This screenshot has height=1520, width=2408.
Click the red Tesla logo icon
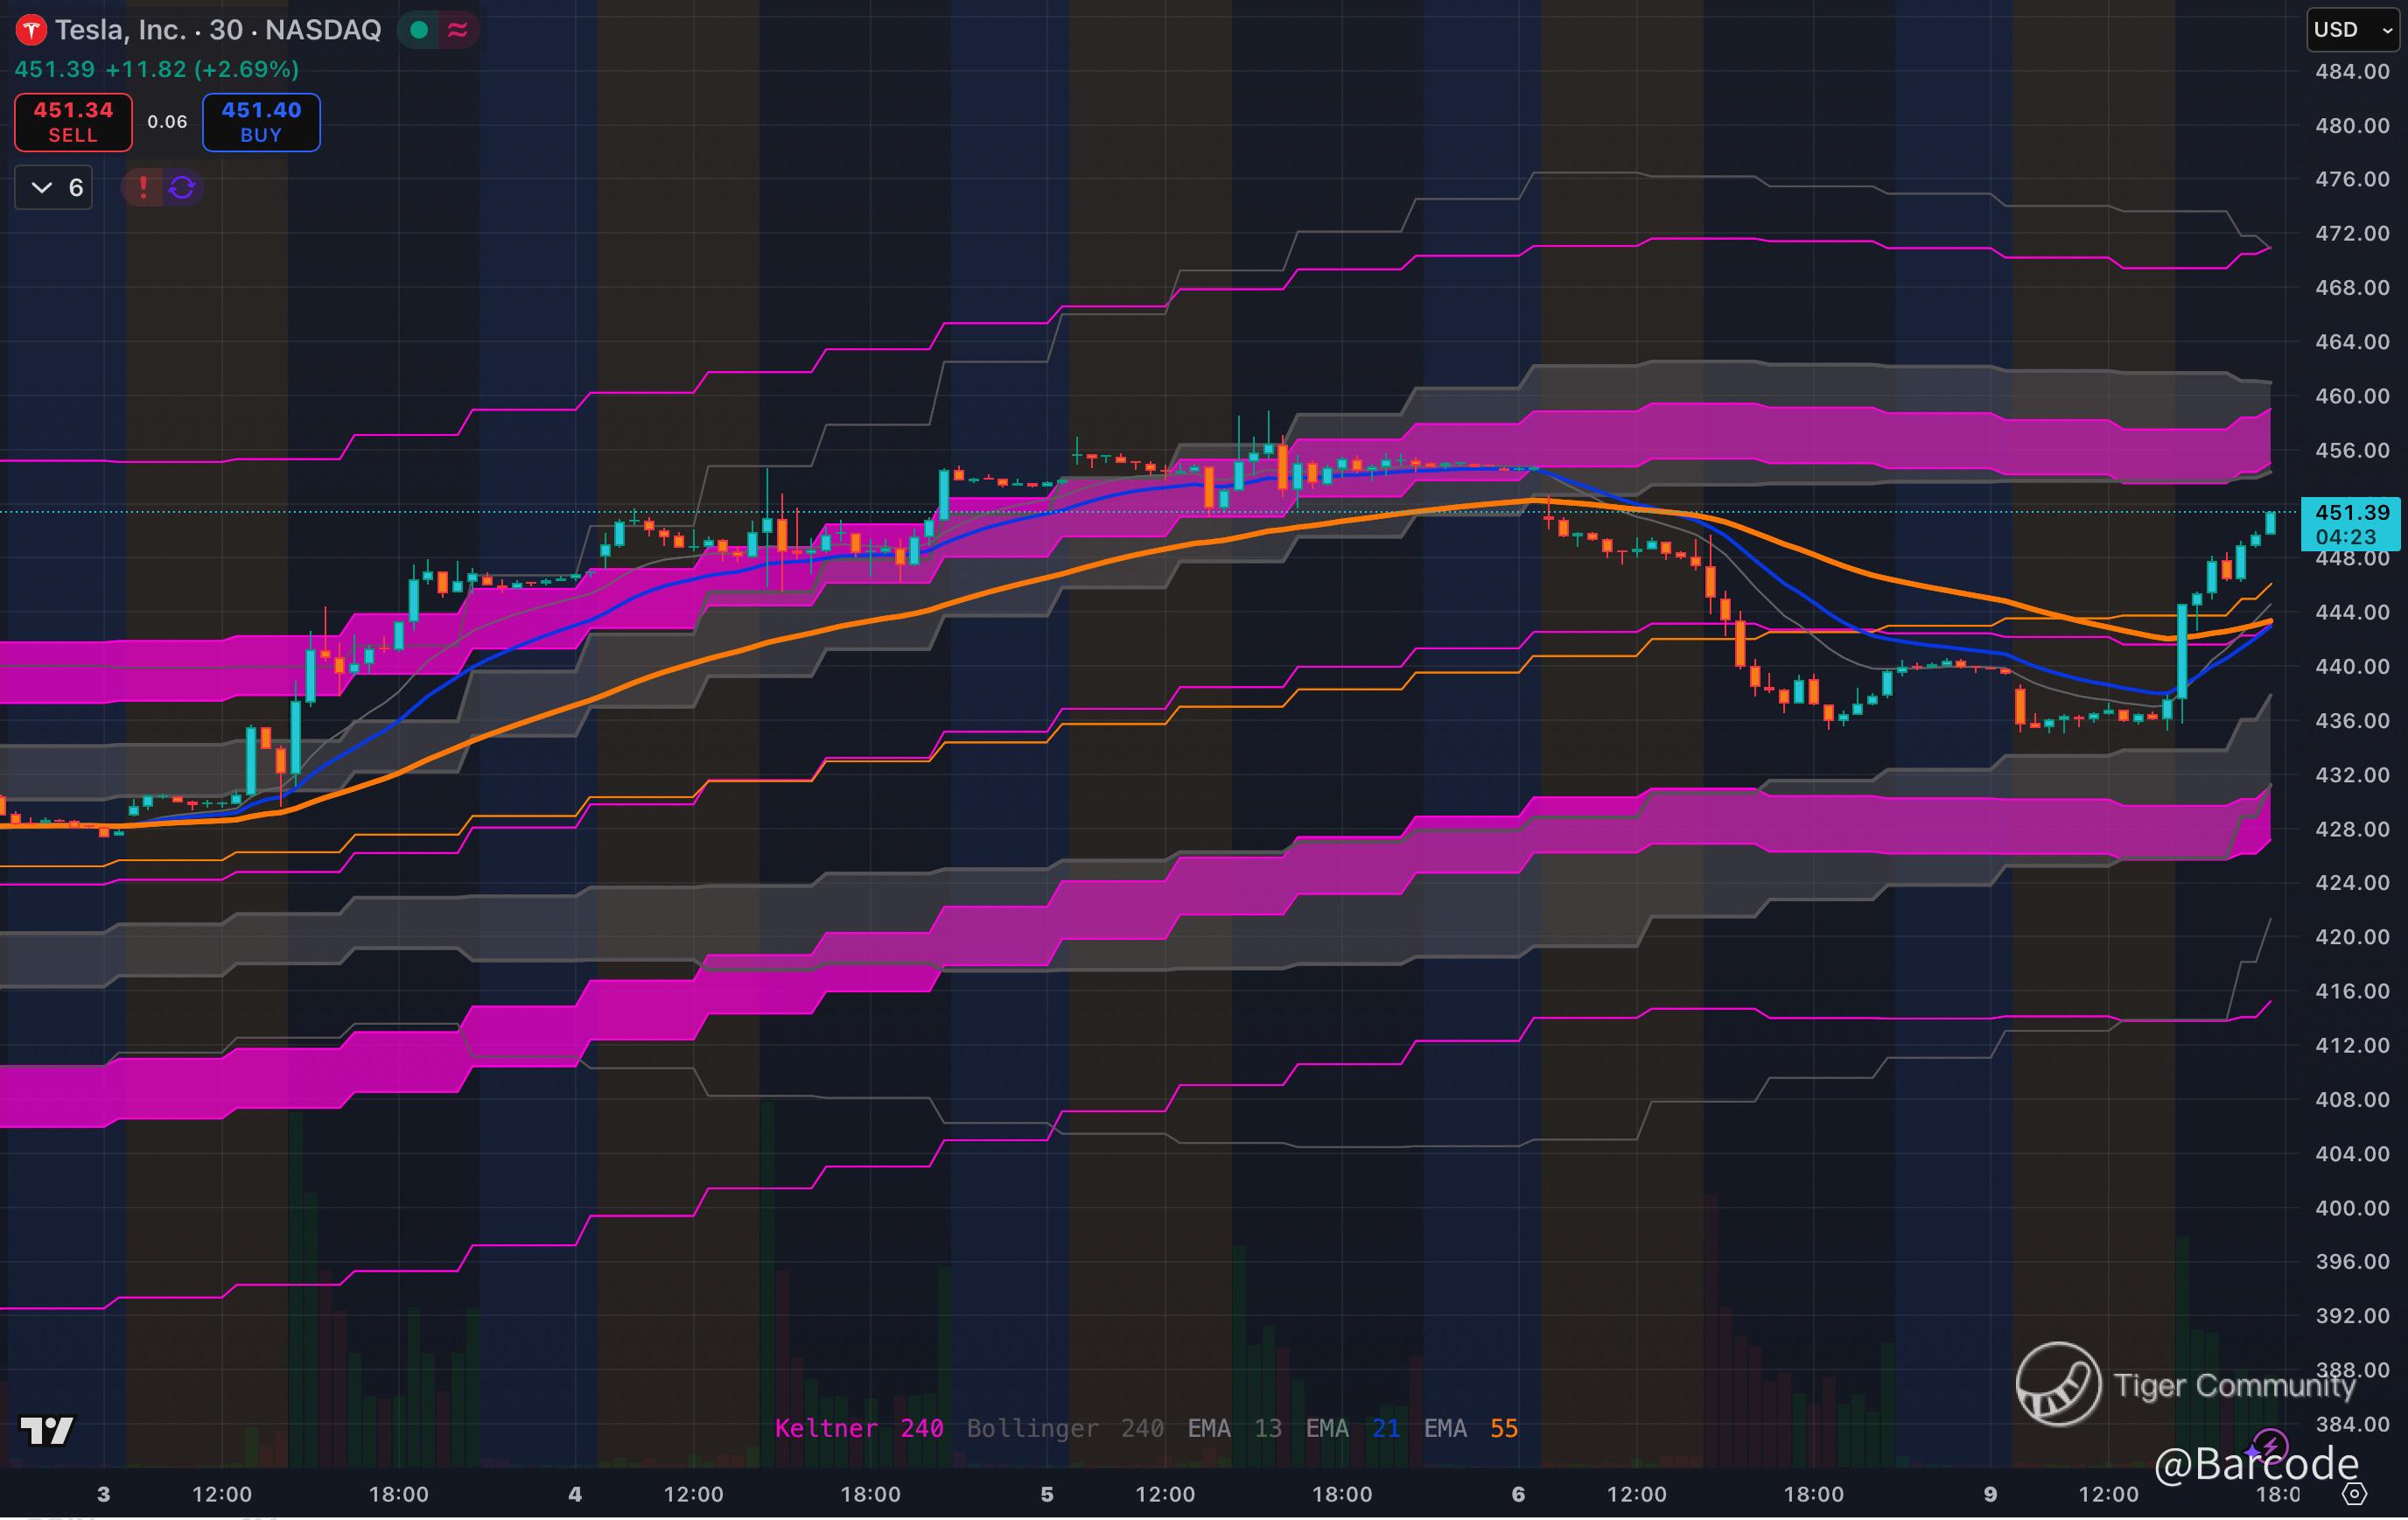(31, 30)
